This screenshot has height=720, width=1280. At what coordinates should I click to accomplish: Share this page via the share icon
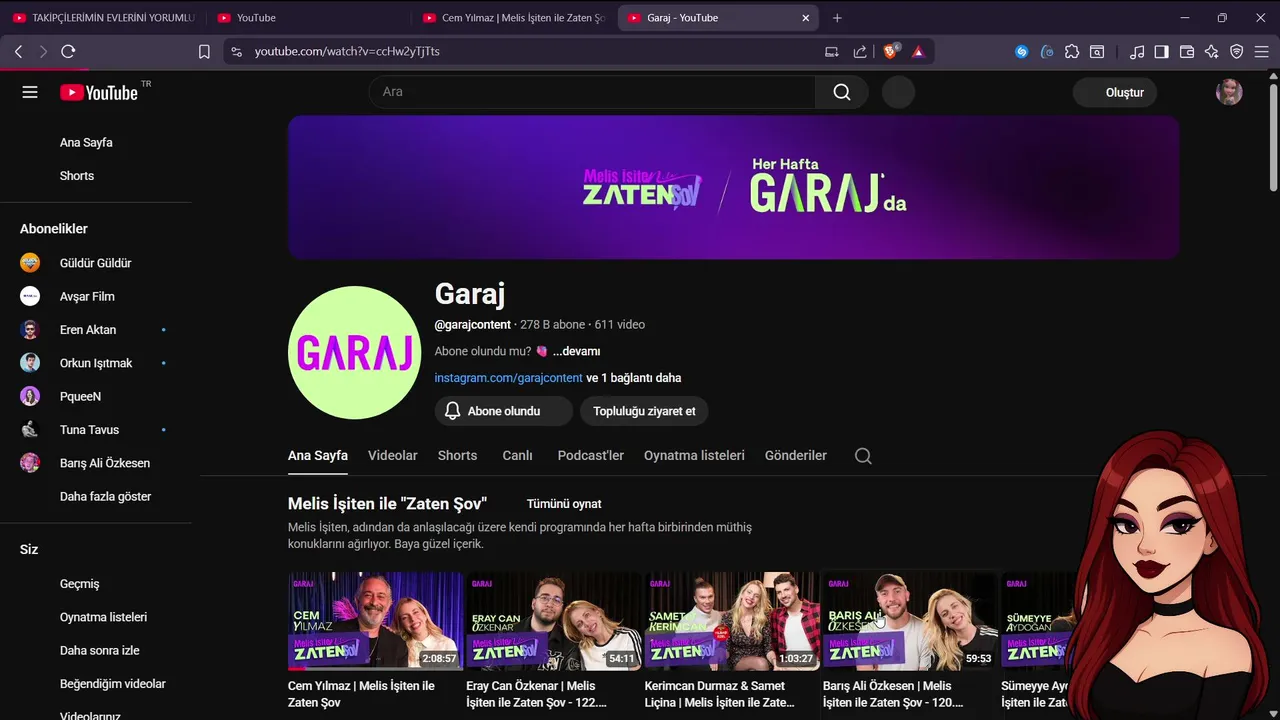point(860,51)
